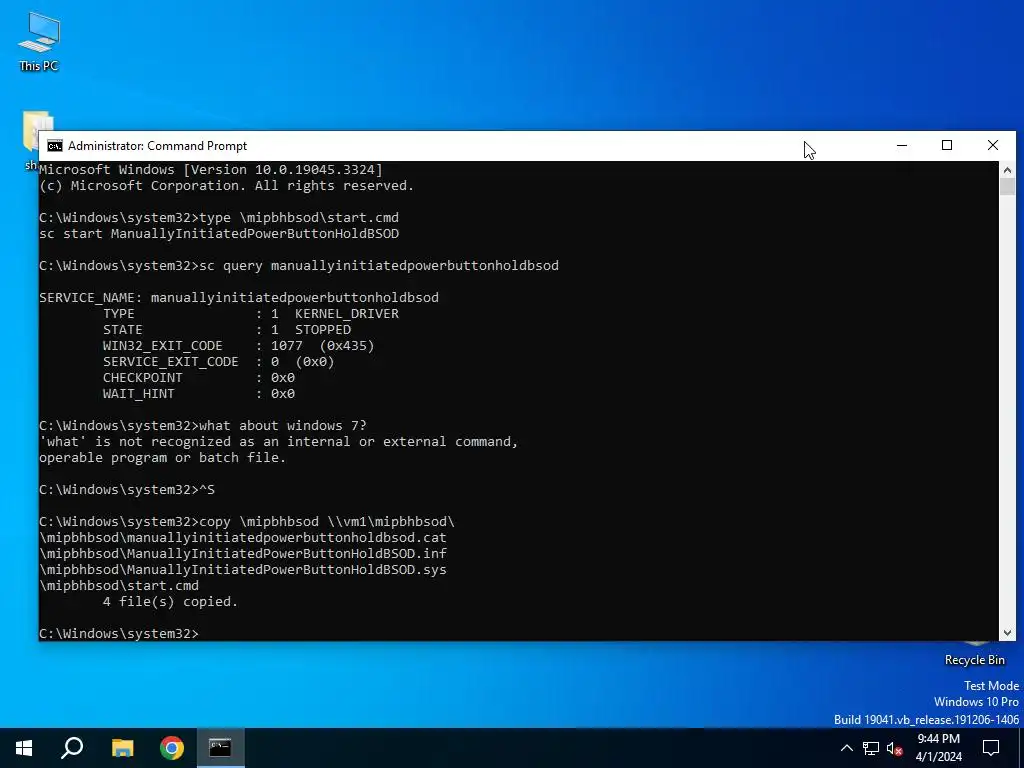Minimize the Command Prompt window
Image resolution: width=1024 pixels, height=768 pixels.
[x=902, y=145]
